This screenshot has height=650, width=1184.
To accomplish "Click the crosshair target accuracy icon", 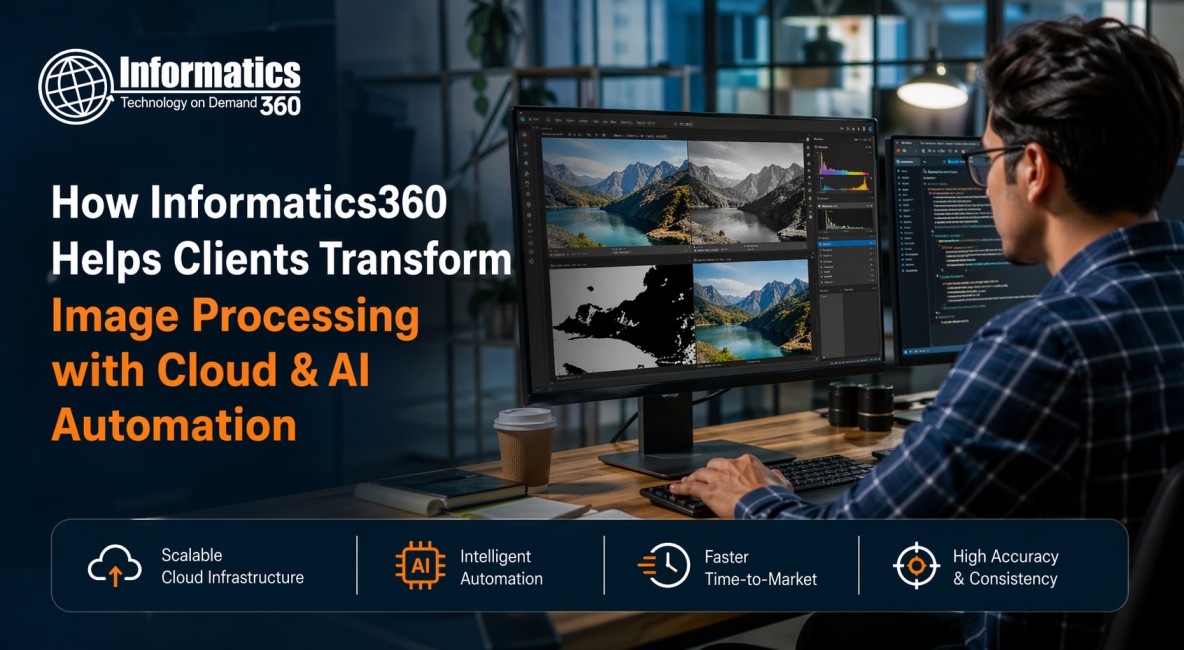I will (x=916, y=566).
